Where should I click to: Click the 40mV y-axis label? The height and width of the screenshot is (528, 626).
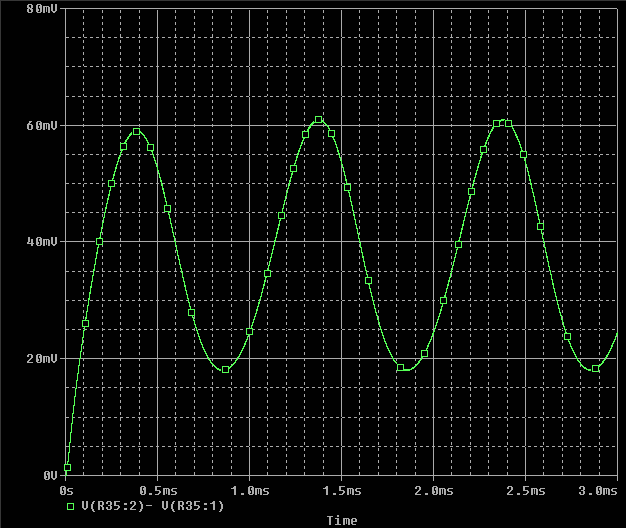click(42, 241)
